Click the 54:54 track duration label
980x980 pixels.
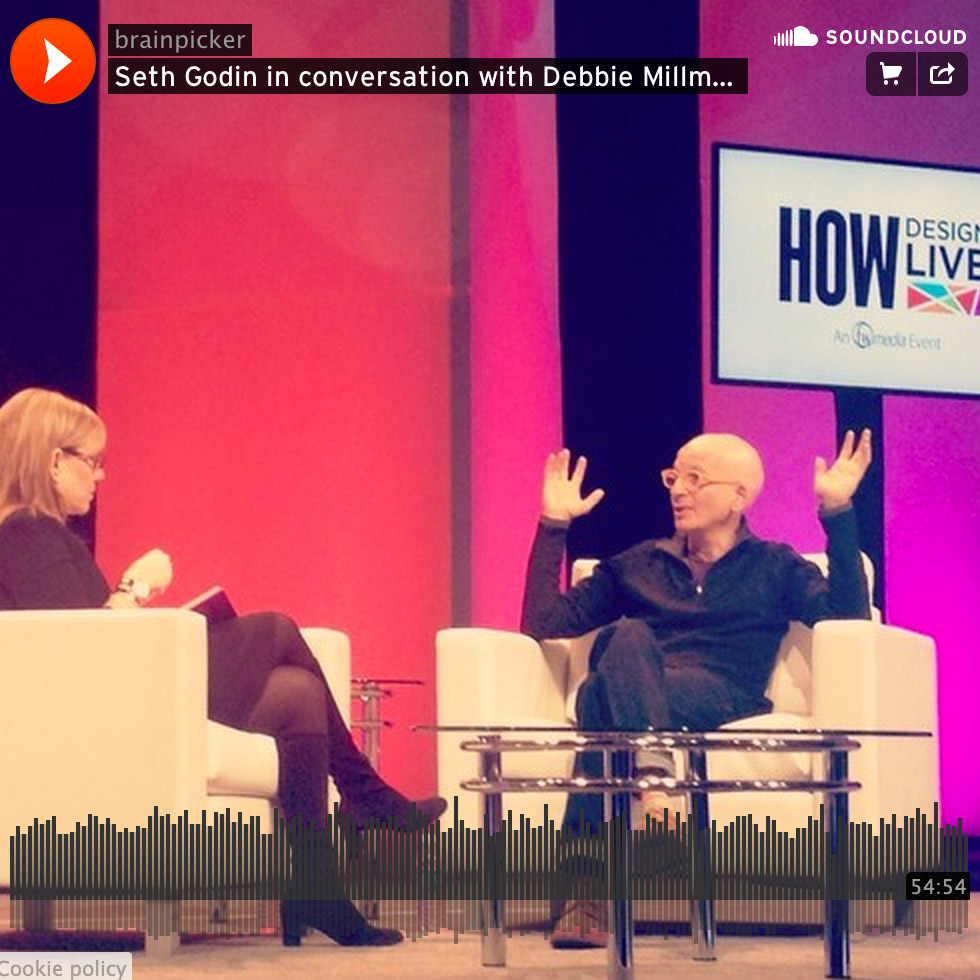pos(938,887)
